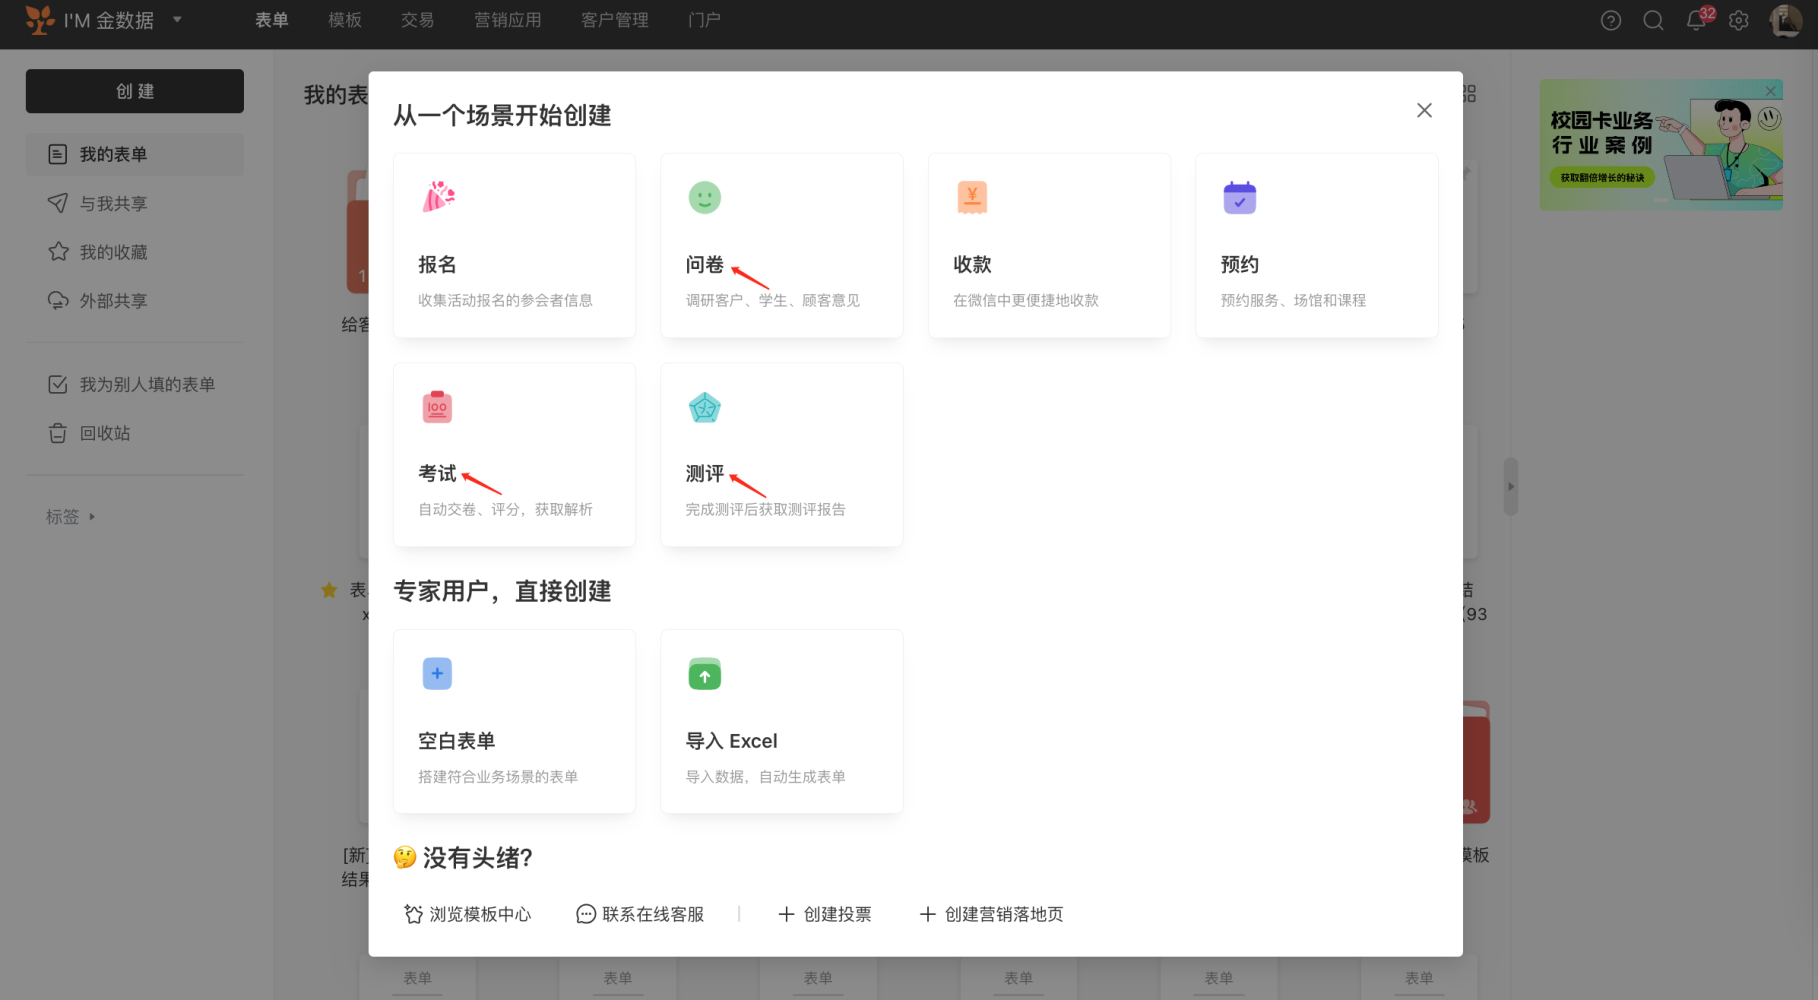
Task: Click the 创建投票 link
Action: click(825, 914)
